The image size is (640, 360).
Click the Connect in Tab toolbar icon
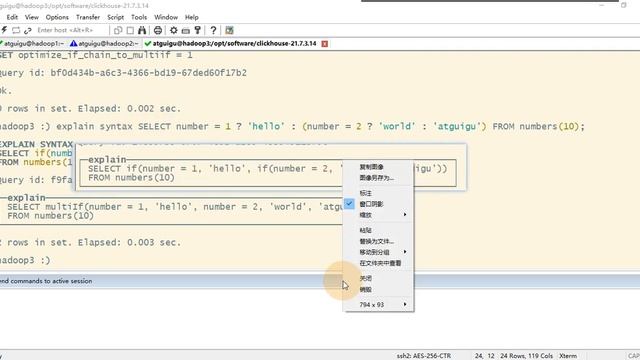click(x=16, y=30)
